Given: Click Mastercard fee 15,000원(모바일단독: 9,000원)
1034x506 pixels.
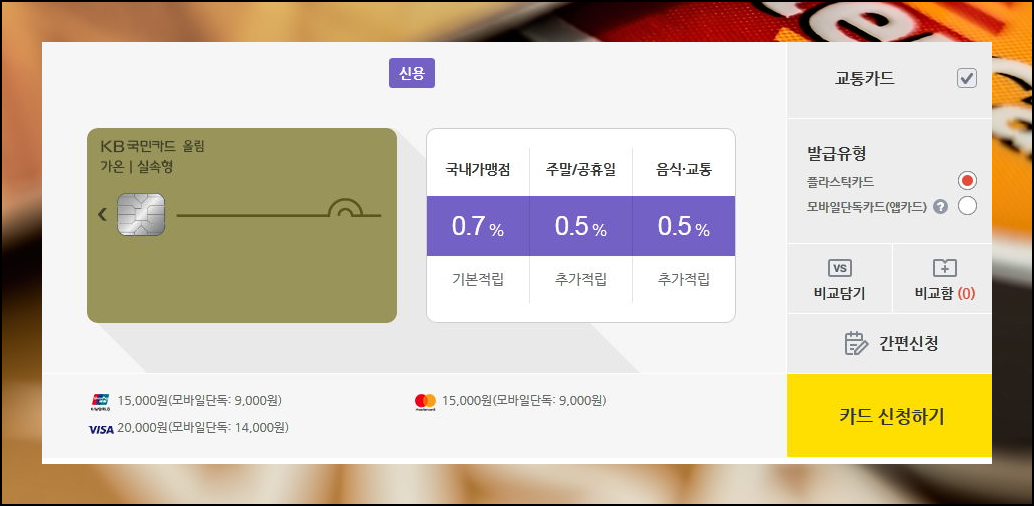Looking at the screenshot, I should click(524, 400).
